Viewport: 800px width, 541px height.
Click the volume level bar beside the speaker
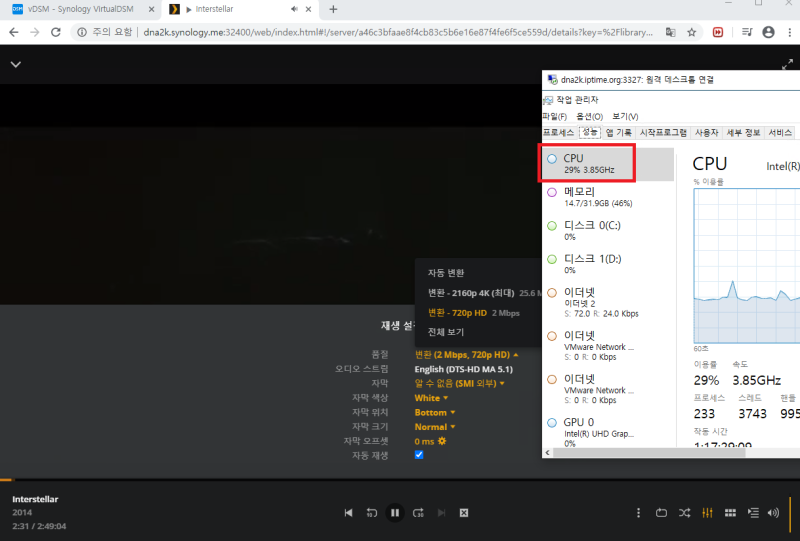tap(790, 512)
